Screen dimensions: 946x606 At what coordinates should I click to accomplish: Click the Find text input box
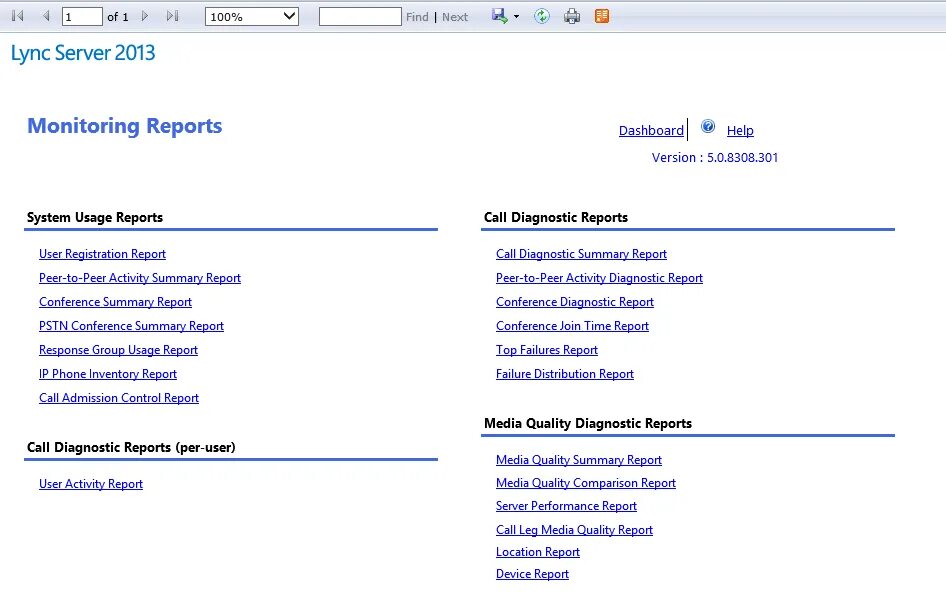[x=360, y=17]
